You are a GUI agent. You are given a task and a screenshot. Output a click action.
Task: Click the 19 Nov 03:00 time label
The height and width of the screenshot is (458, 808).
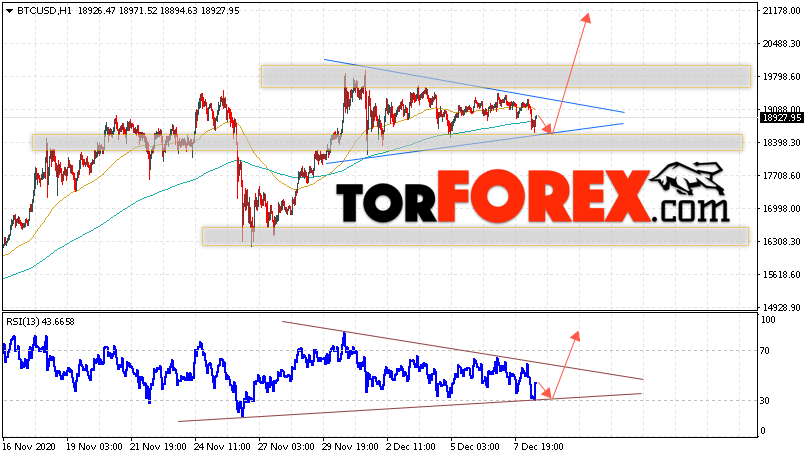(x=94, y=447)
